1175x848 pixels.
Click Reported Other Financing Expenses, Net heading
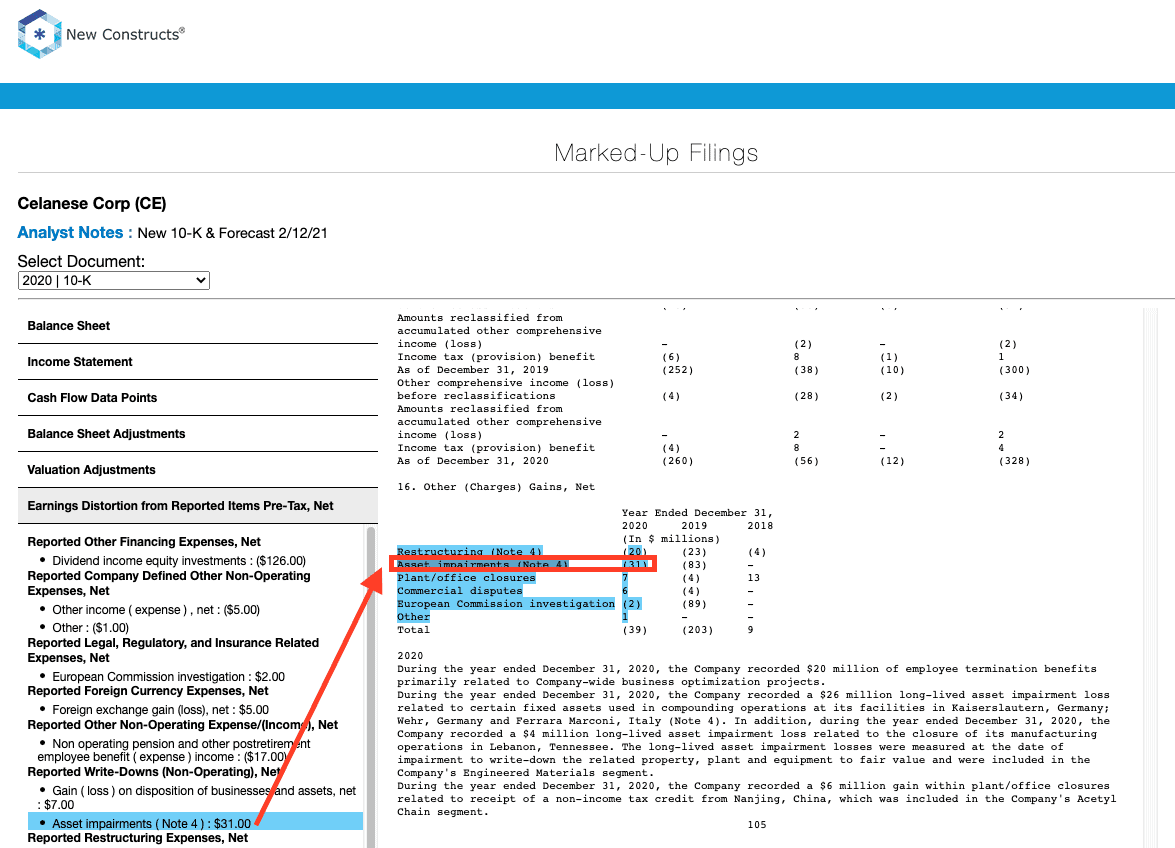click(144, 542)
